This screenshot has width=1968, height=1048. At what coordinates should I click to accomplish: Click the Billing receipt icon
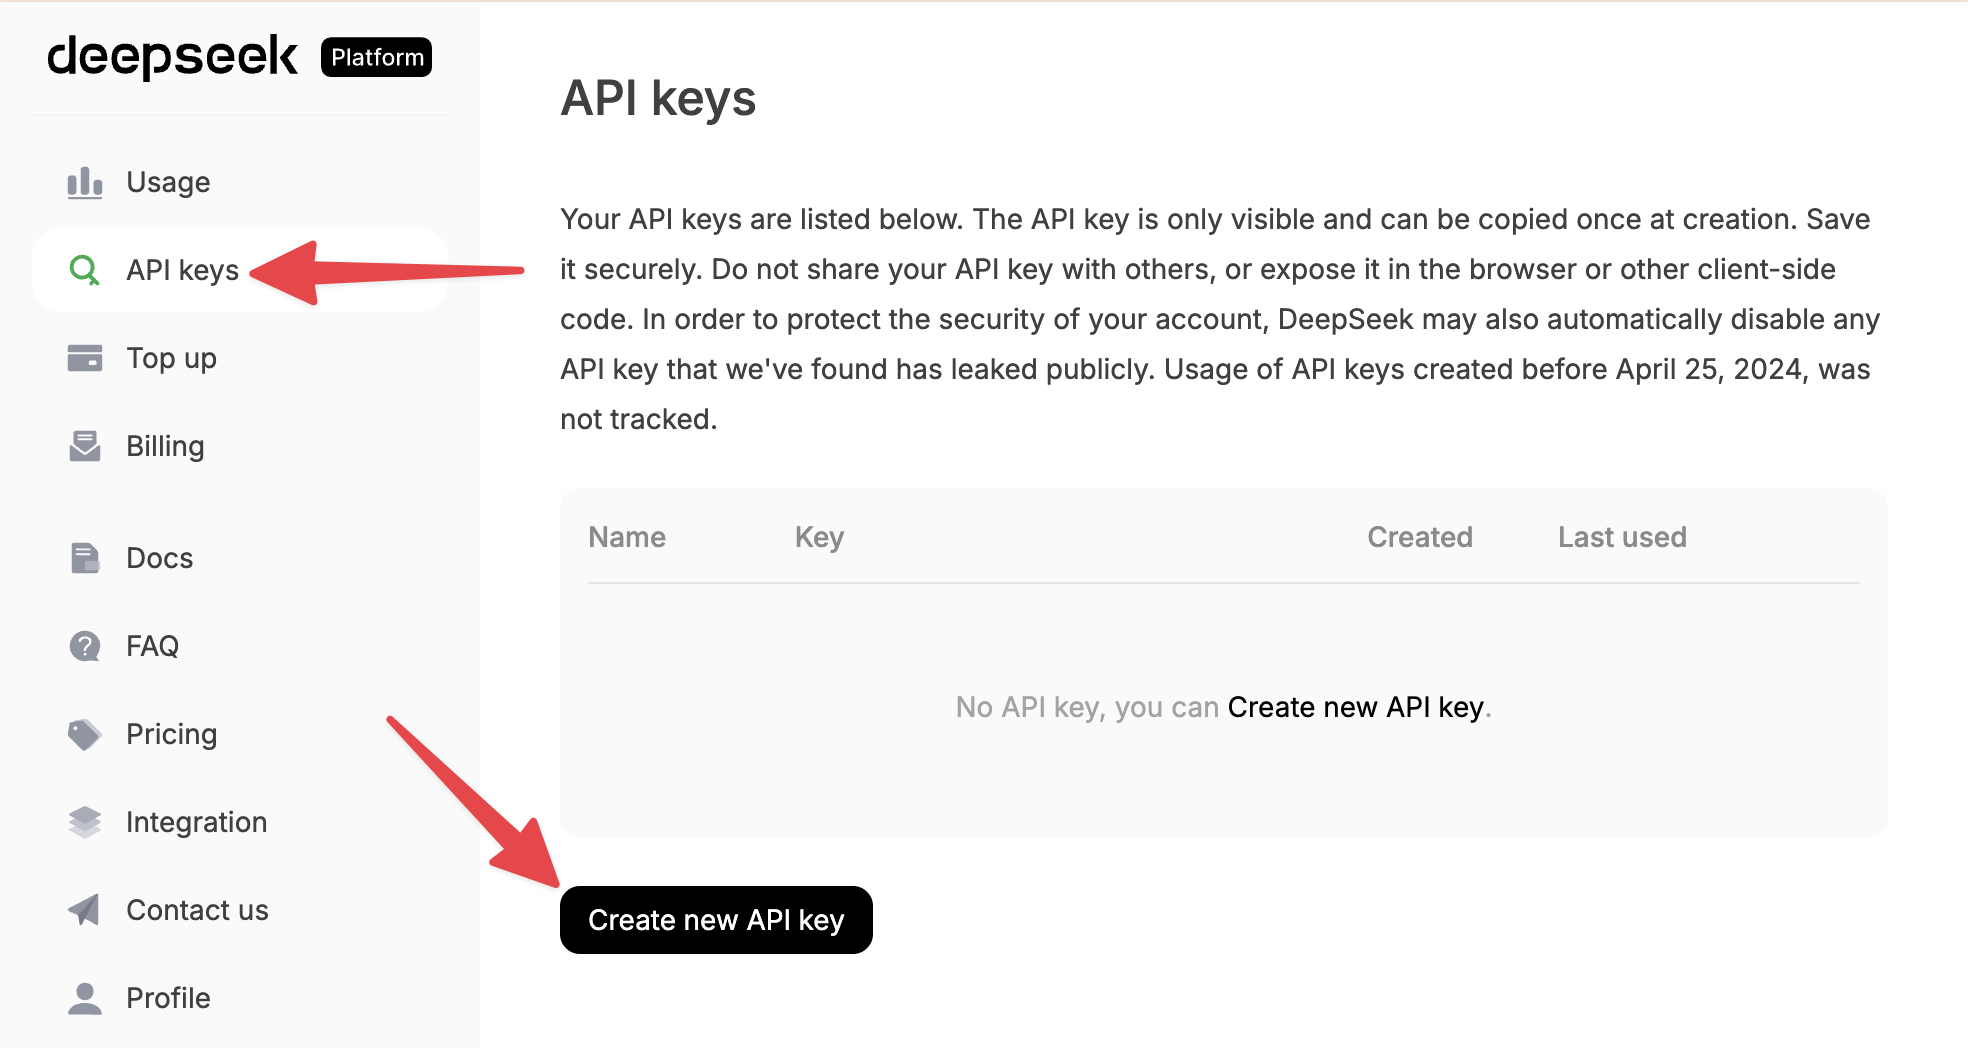pyautogui.click(x=85, y=446)
